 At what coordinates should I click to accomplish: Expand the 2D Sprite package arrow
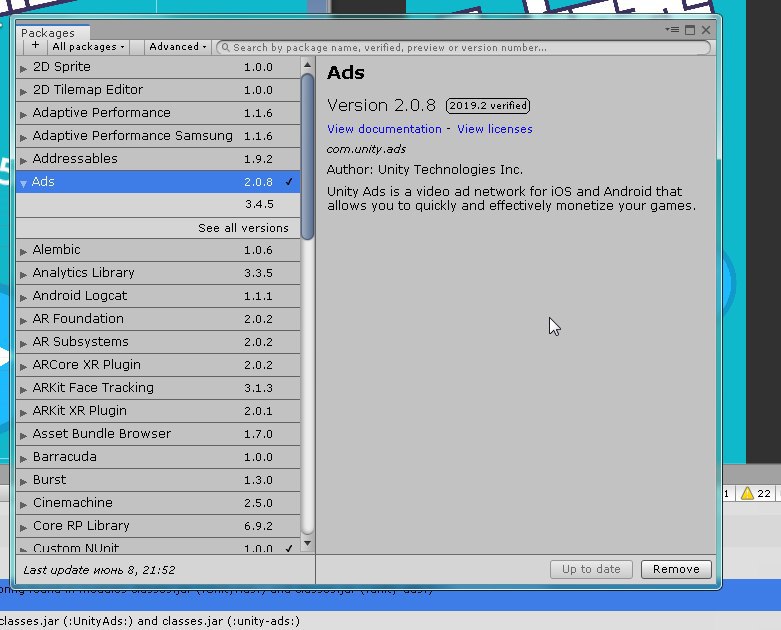click(23, 68)
